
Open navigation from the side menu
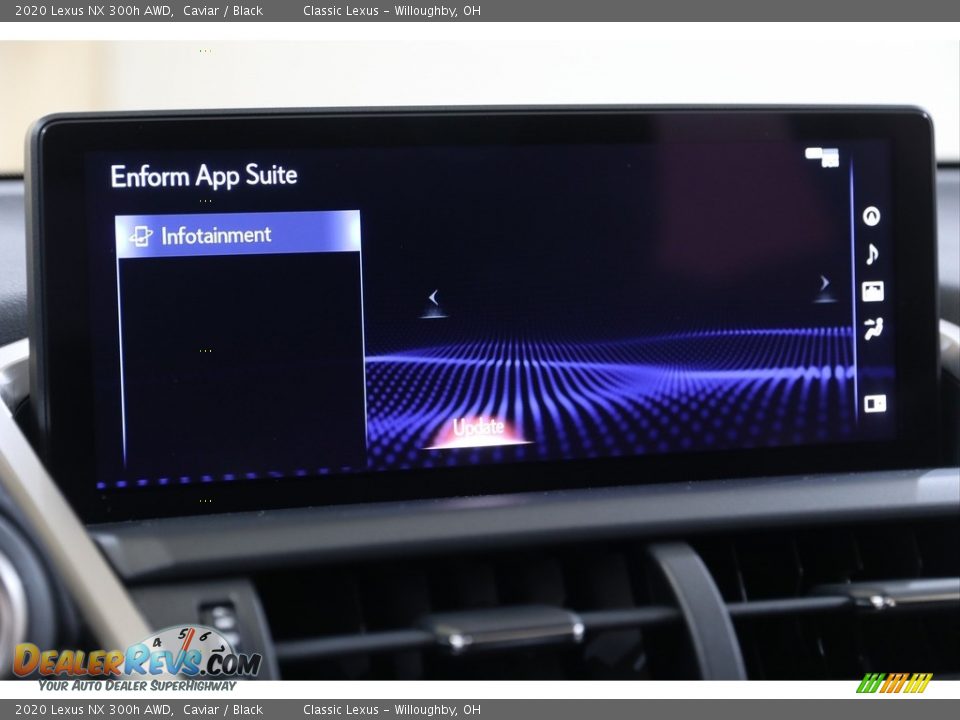871,216
